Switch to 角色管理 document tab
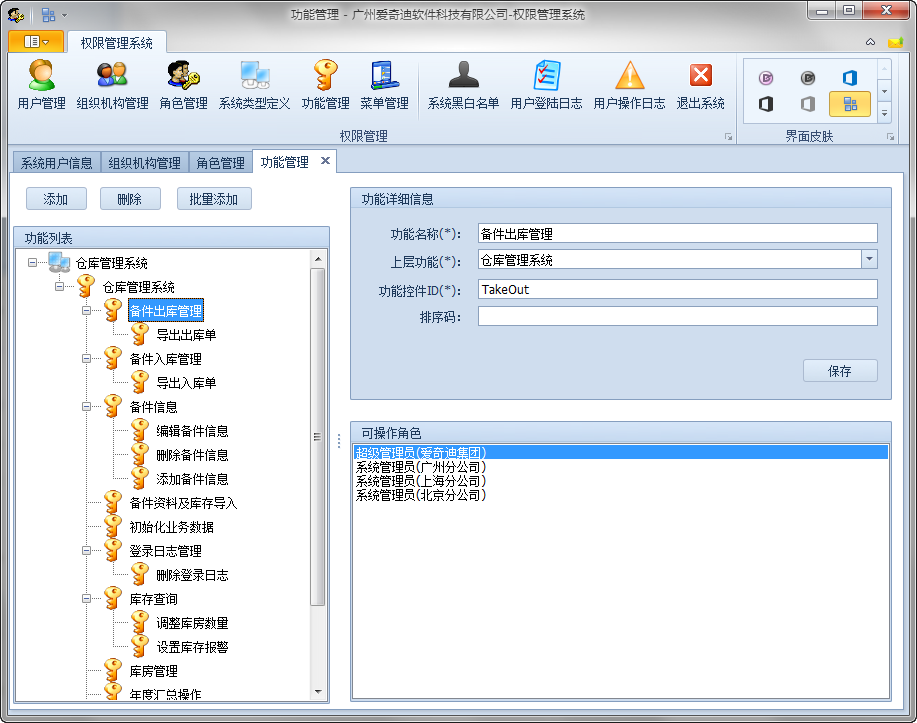This screenshot has height=723, width=917. click(220, 163)
